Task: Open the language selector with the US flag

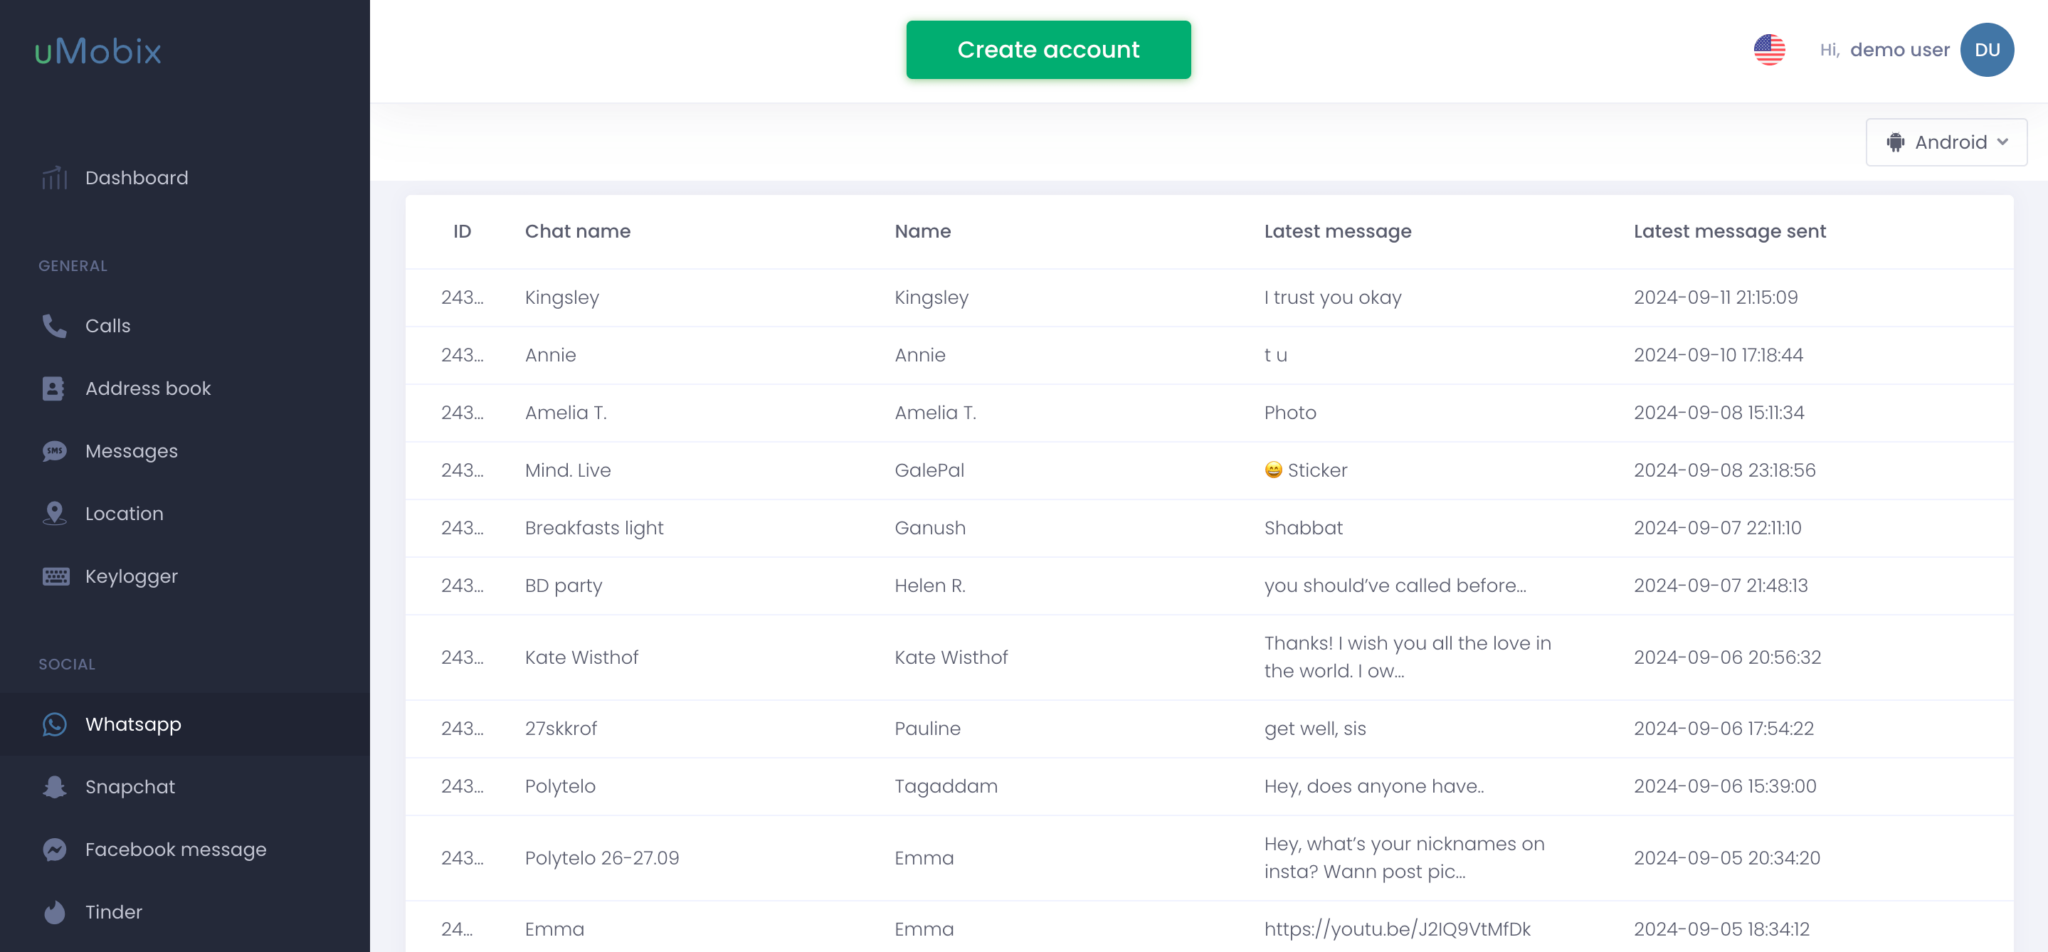Action: coord(1769,49)
